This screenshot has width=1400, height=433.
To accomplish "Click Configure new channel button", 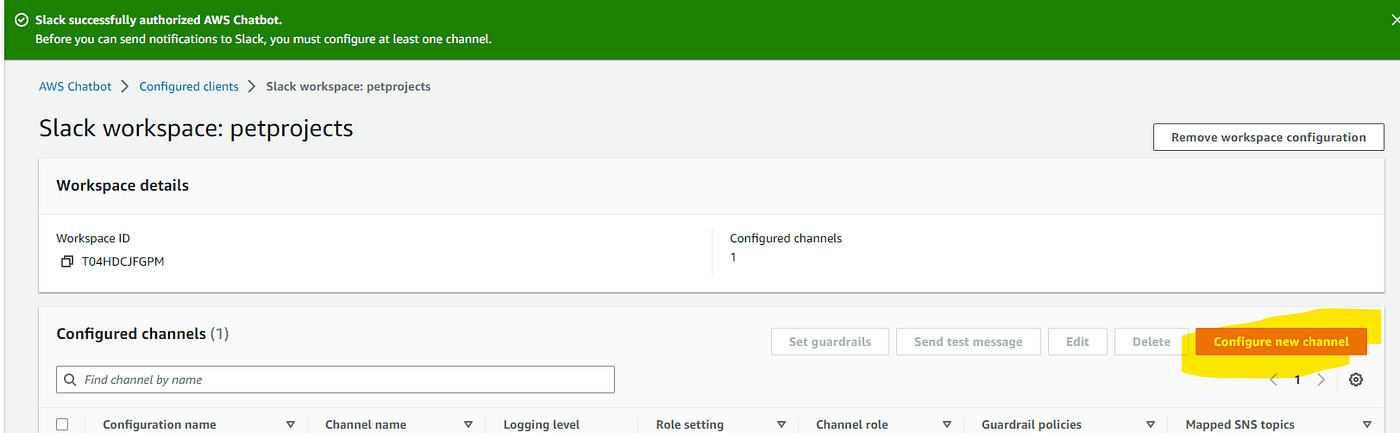I will [1281, 342].
